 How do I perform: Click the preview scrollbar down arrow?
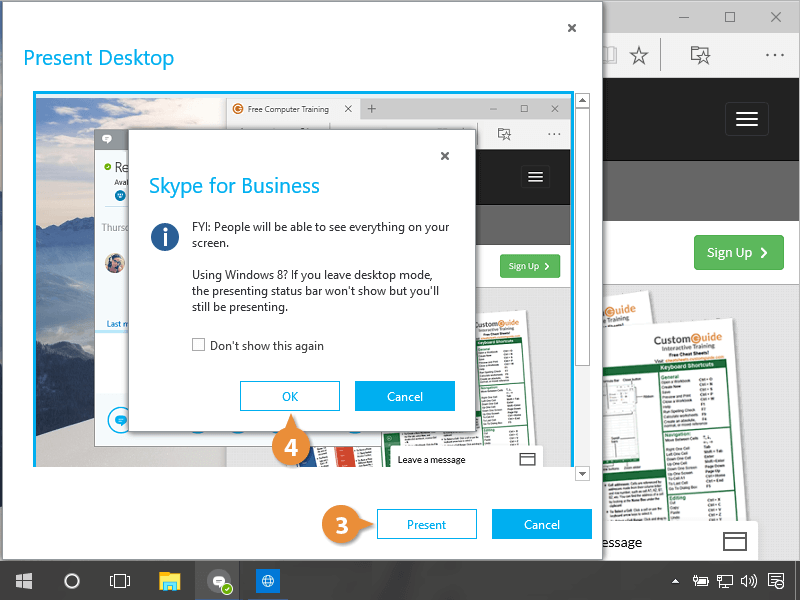click(x=582, y=473)
